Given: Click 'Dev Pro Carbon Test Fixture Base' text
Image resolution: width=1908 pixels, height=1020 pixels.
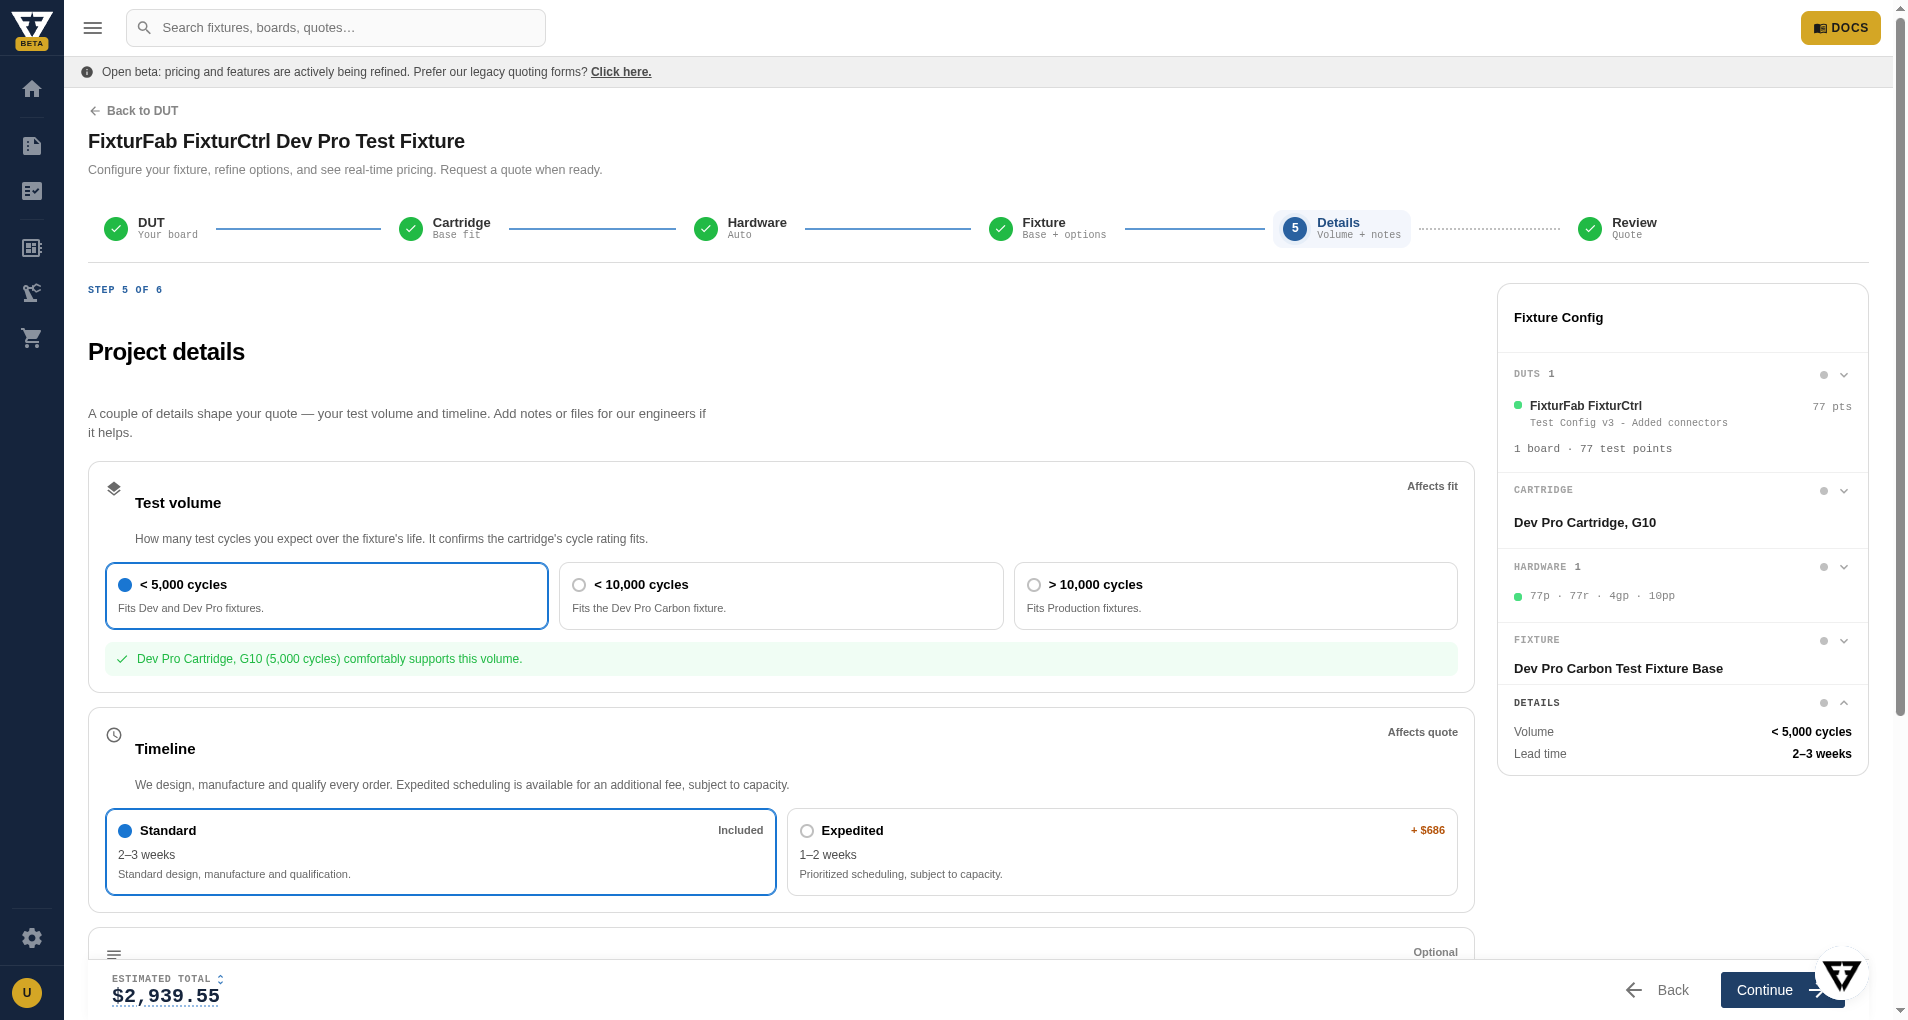Looking at the screenshot, I should 1618,669.
